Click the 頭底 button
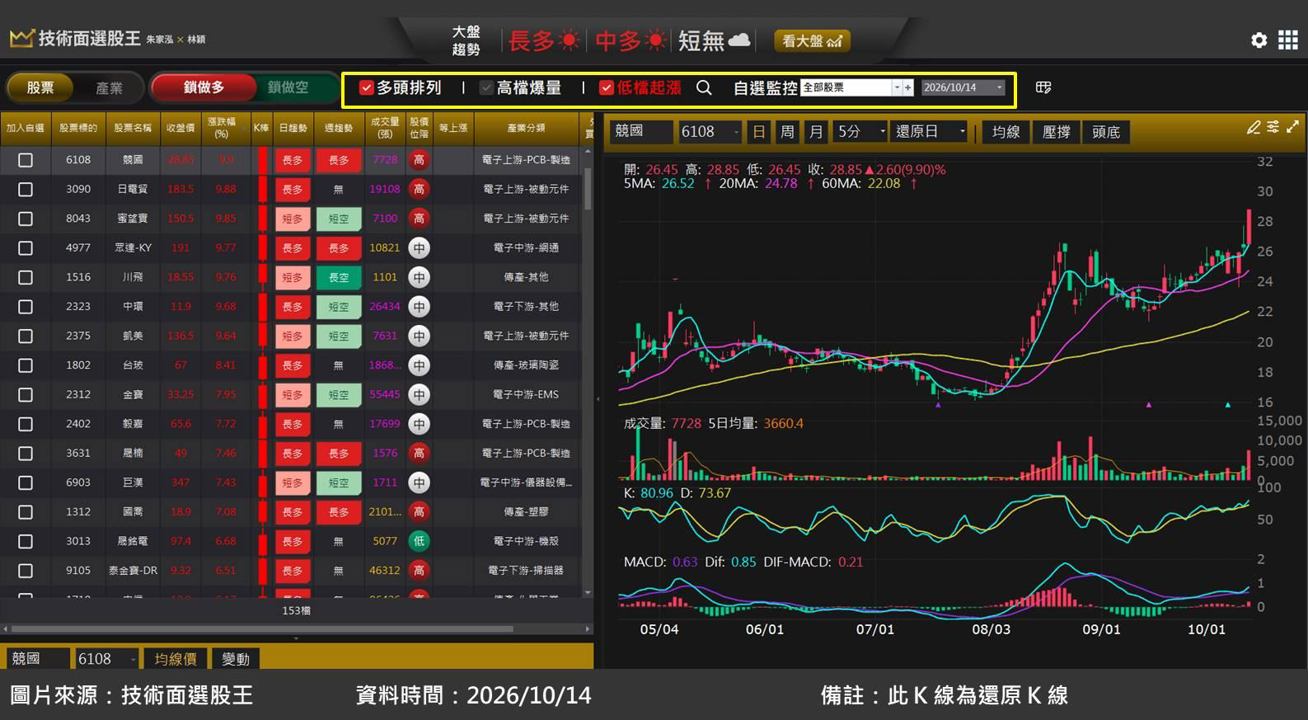 pyautogui.click(x=1106, y=132)
